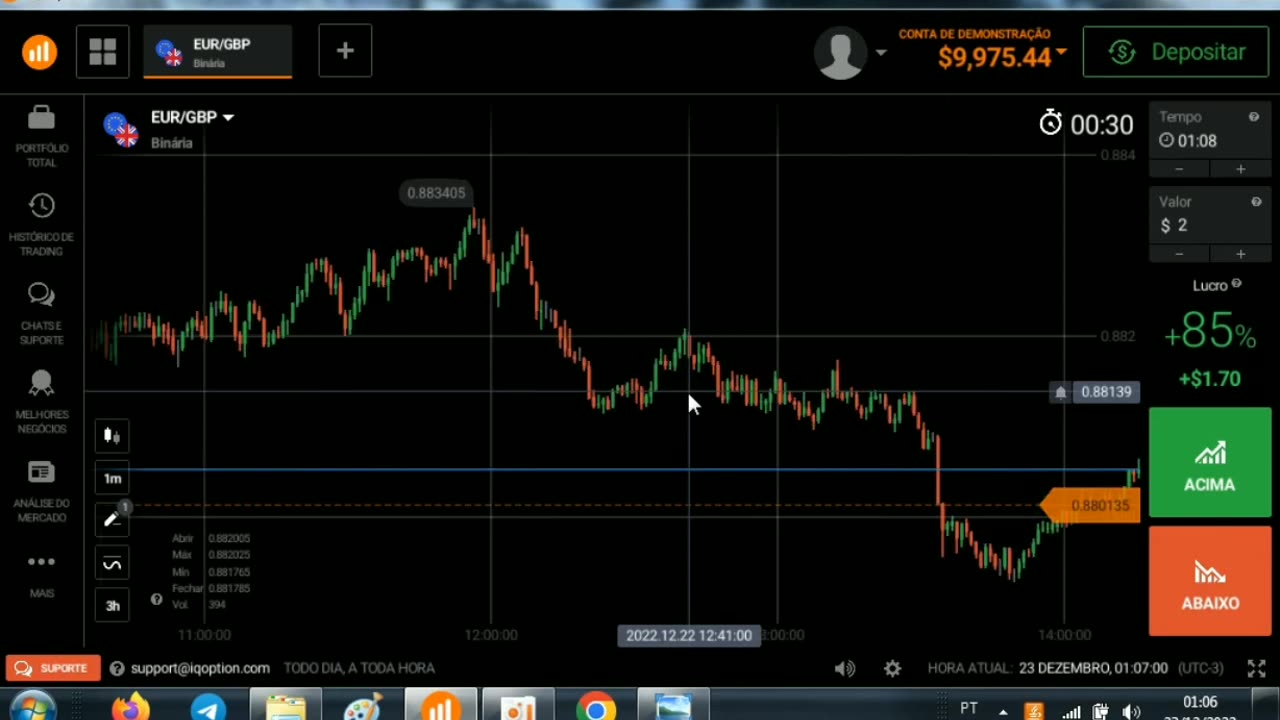Decrease the Tempo expiration time
The image size is (1280, 720).
(x=1178, y=169)
